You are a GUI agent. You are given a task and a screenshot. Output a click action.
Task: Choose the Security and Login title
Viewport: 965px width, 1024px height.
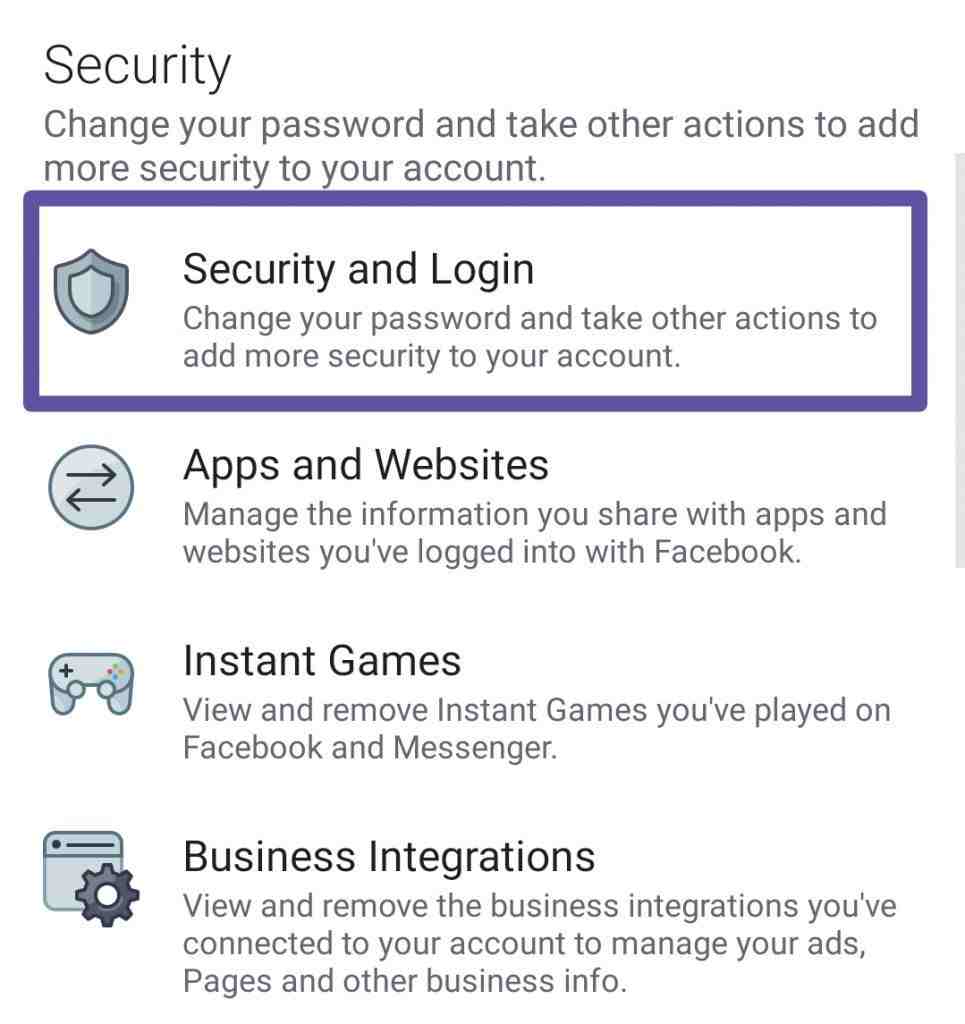coord(358,269)
